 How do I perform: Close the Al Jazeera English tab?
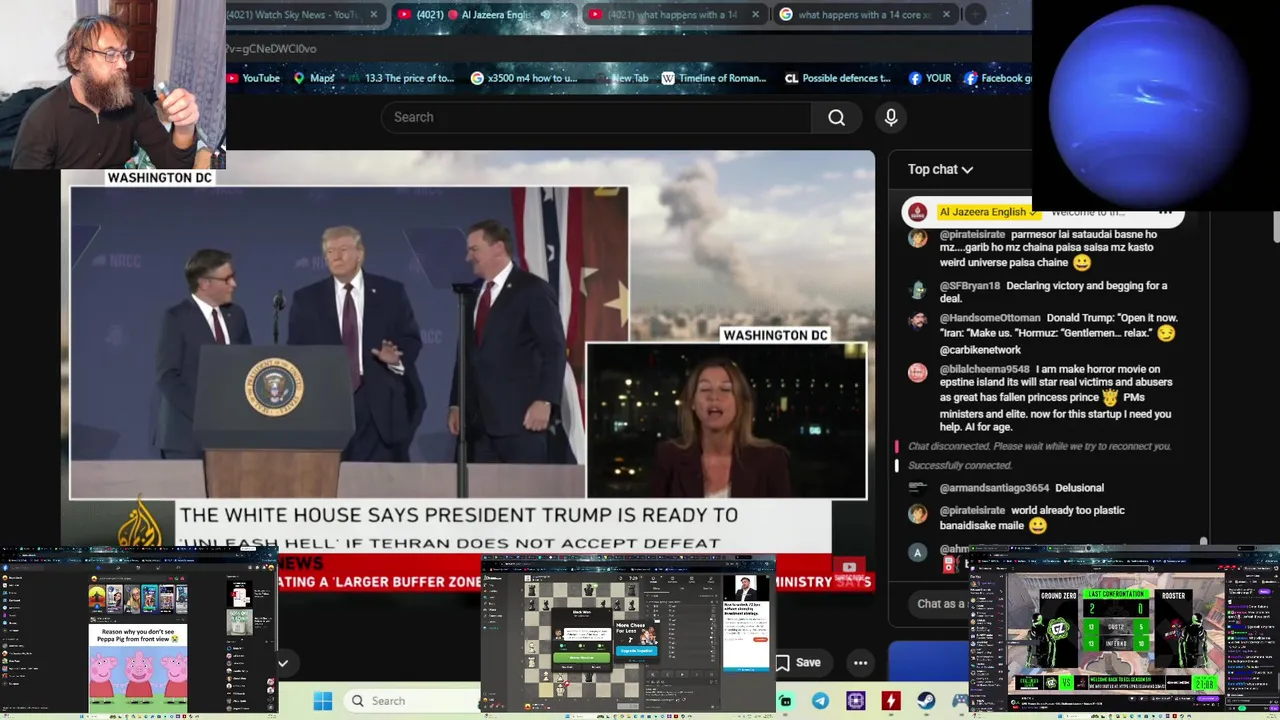(x=565, y=14)
